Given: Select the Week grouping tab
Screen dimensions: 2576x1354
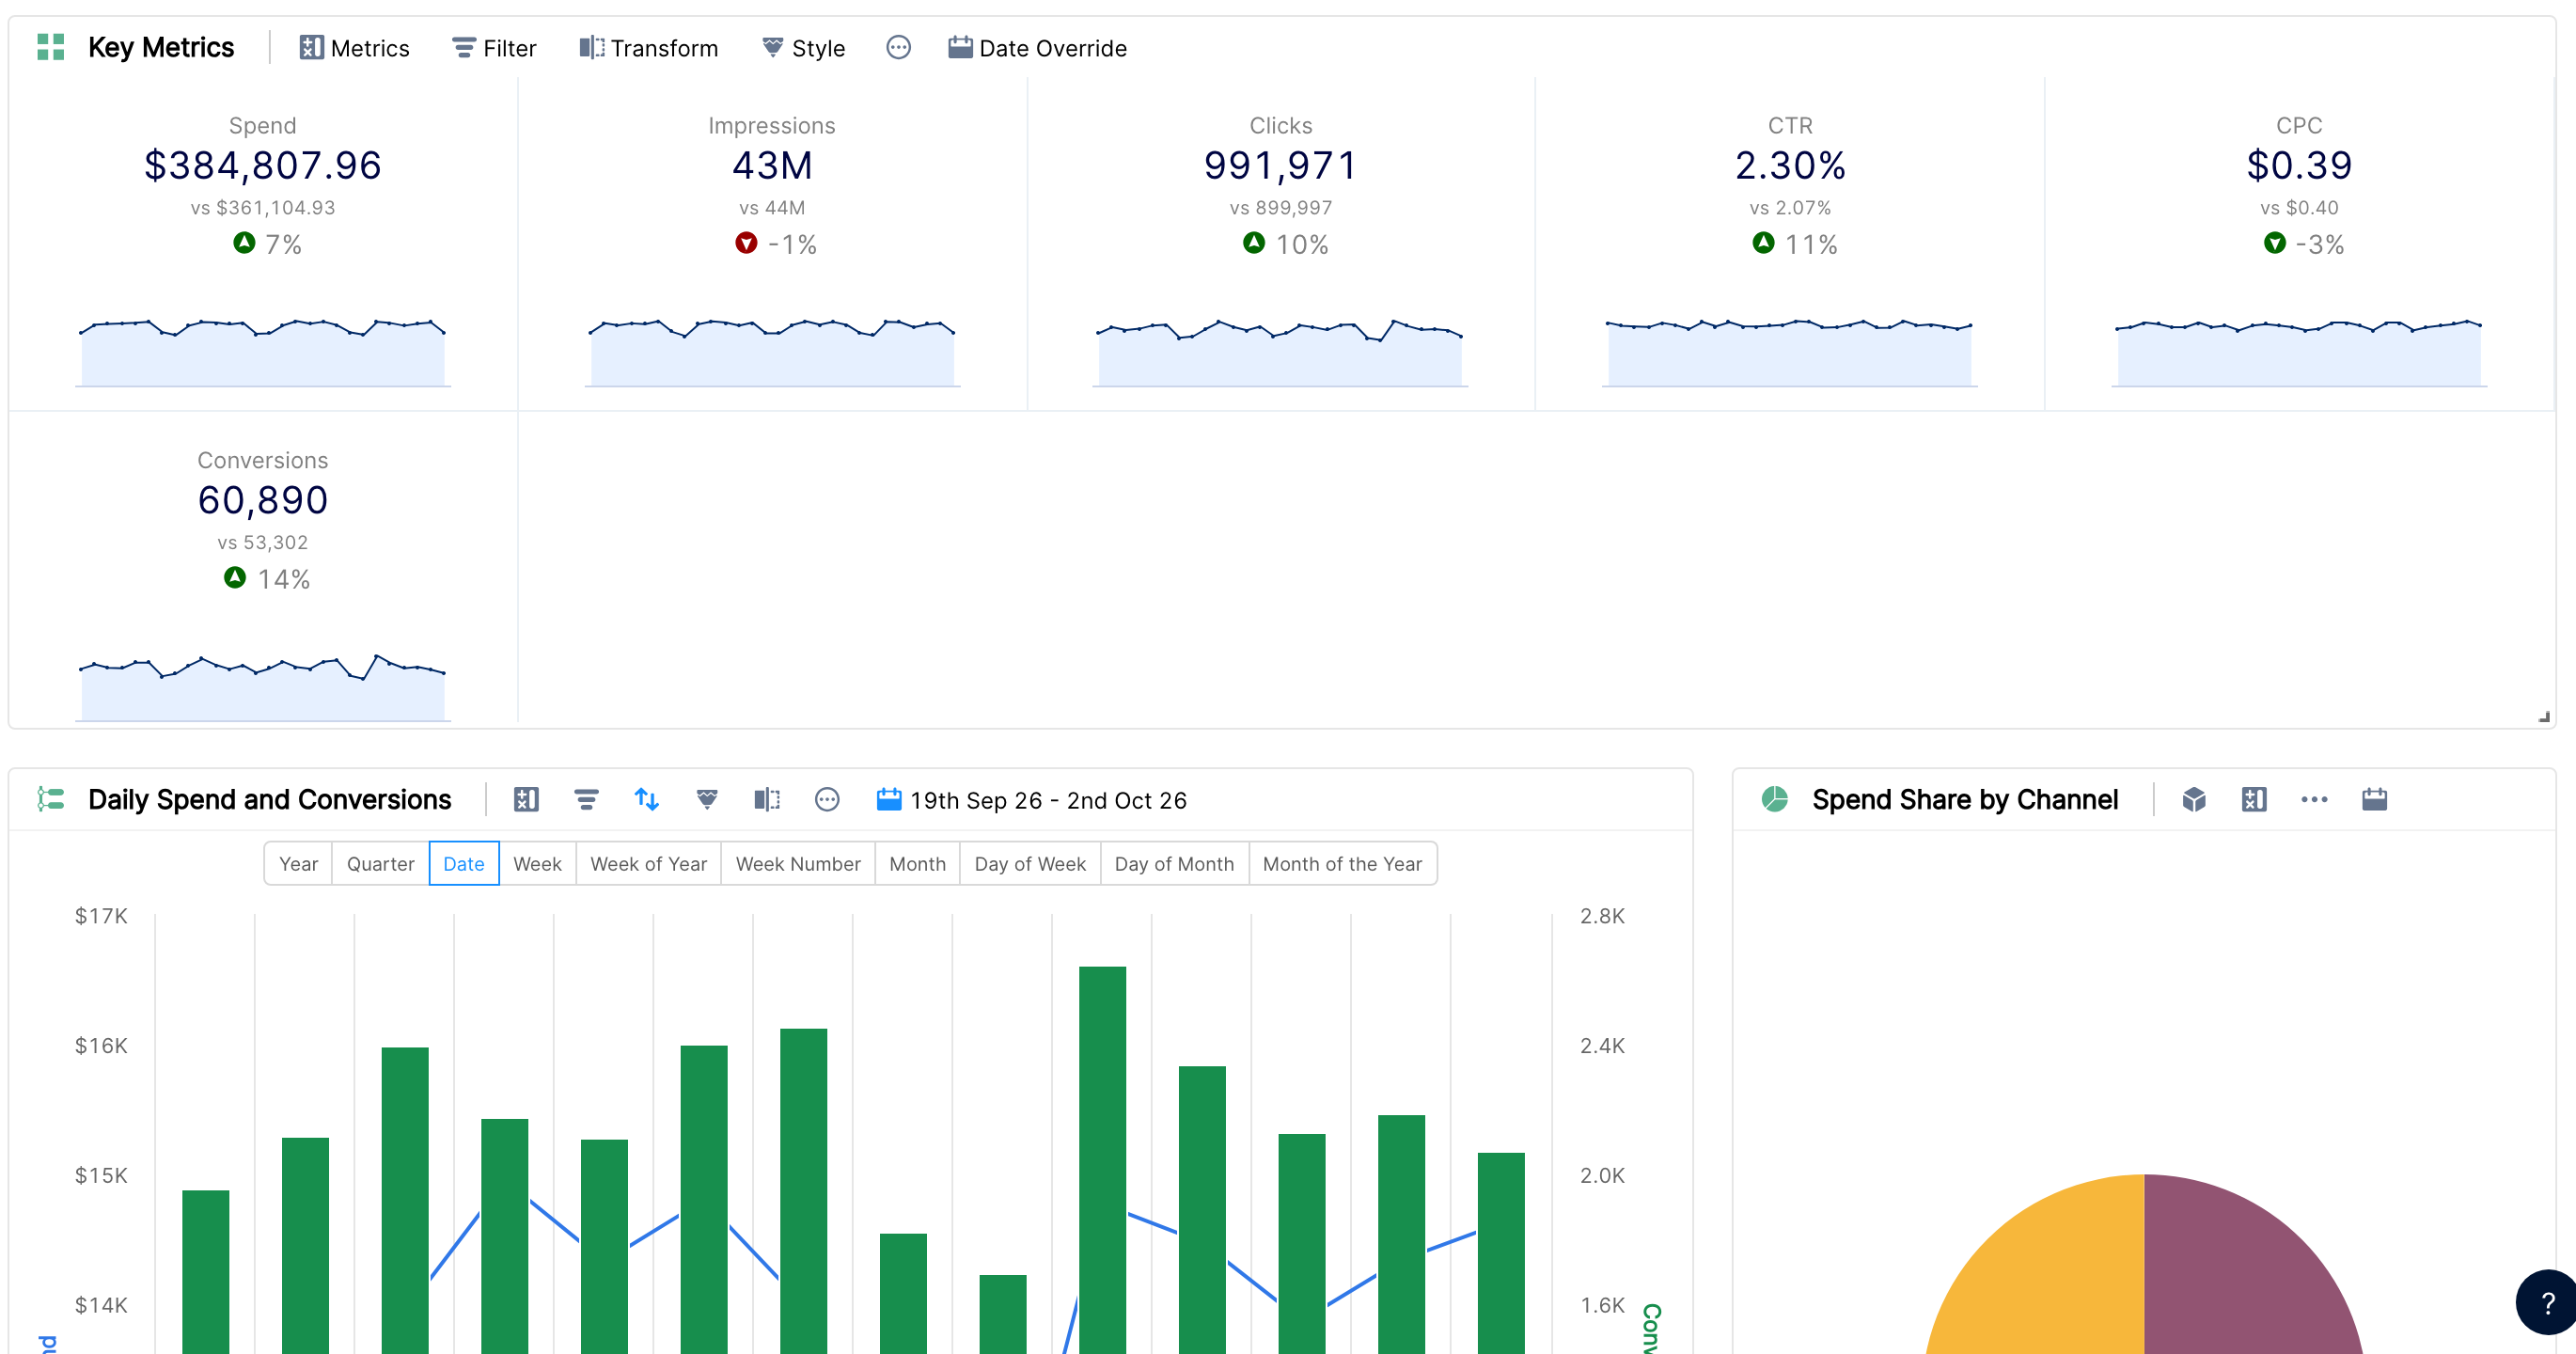Looking at the screenshot, I should (x=537, y=863).
